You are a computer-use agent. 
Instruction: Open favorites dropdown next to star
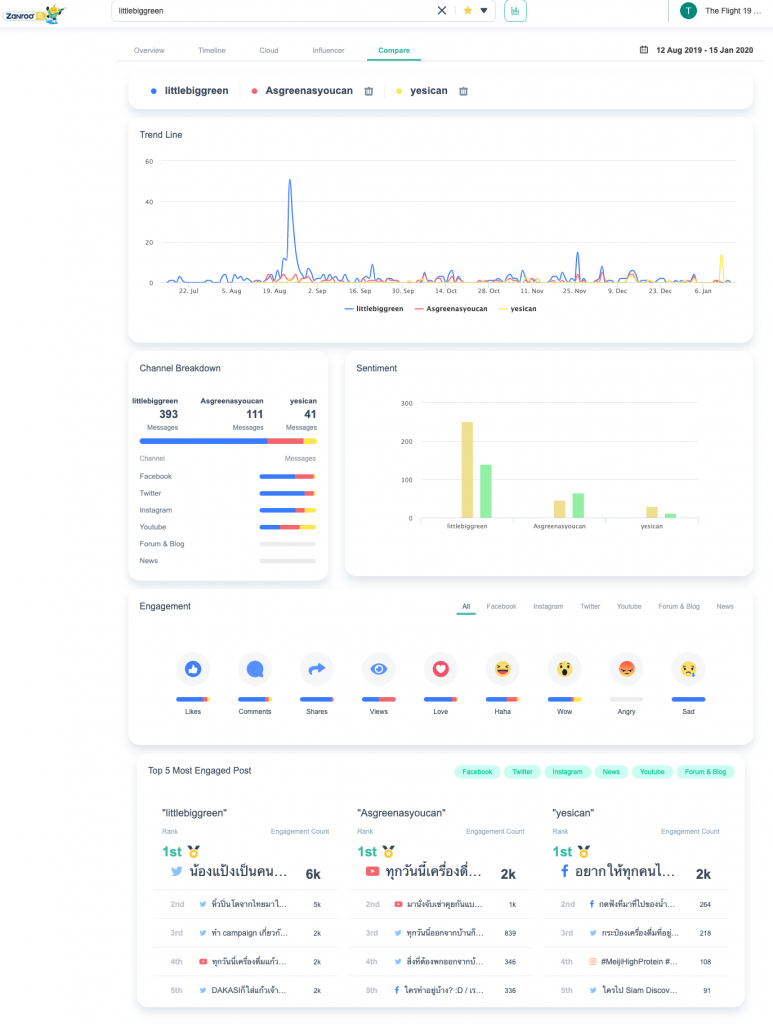pos(484,10)
